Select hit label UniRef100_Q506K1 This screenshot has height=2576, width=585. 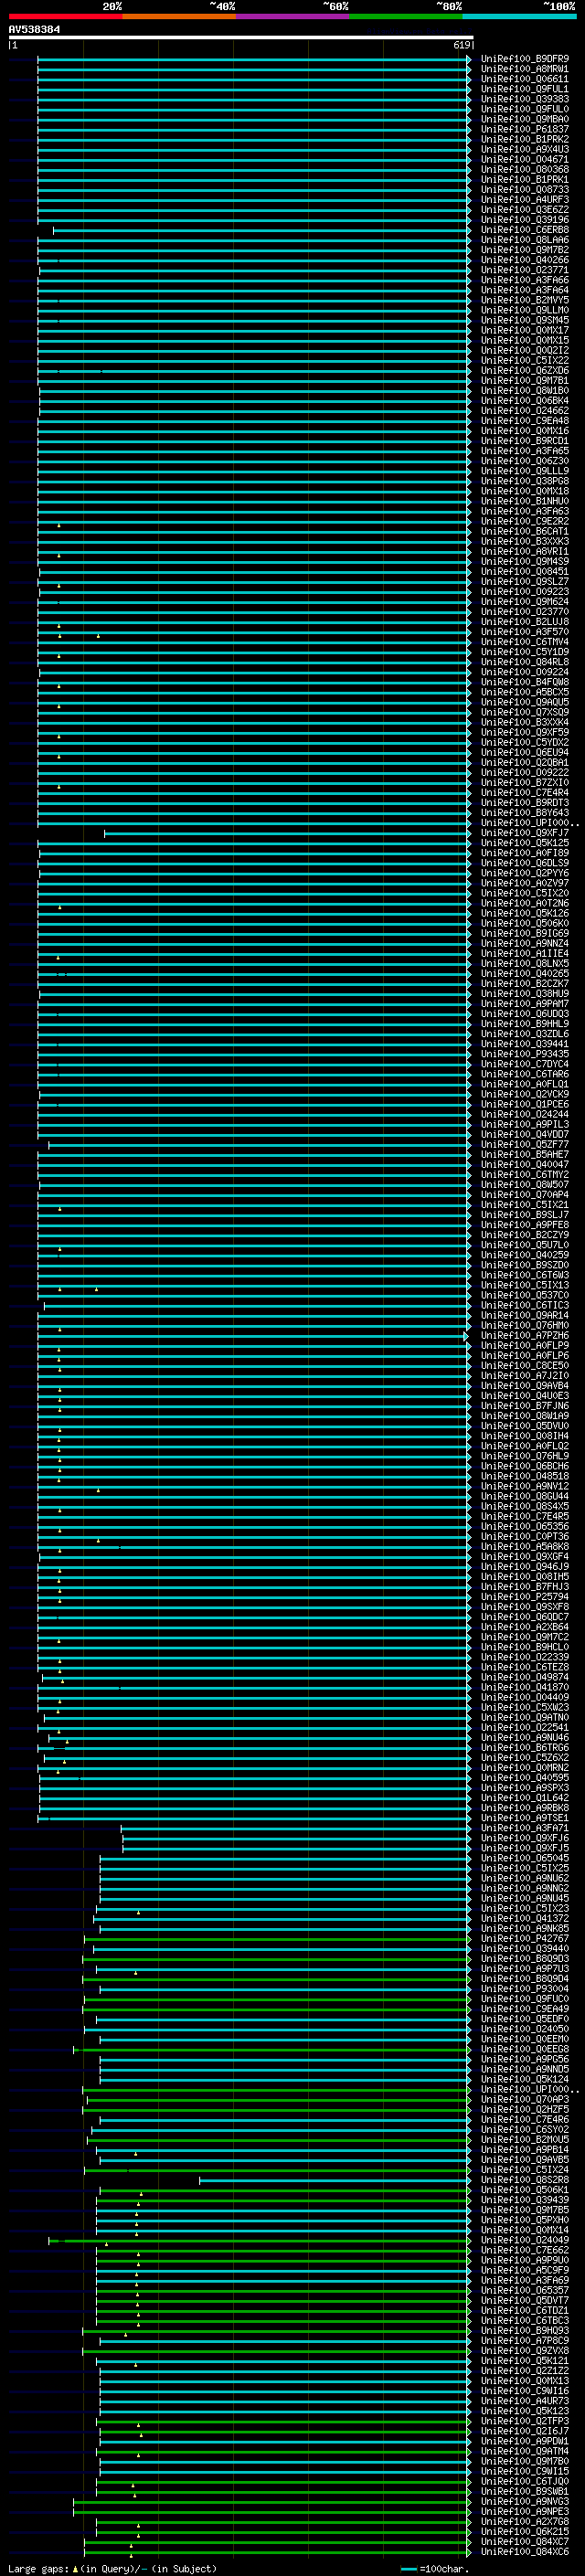point(524,2190)
